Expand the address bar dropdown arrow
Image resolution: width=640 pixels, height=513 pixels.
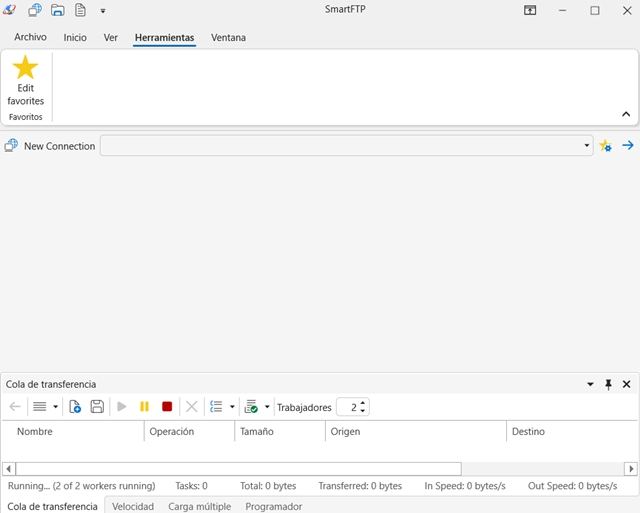[x=587, y=145]
